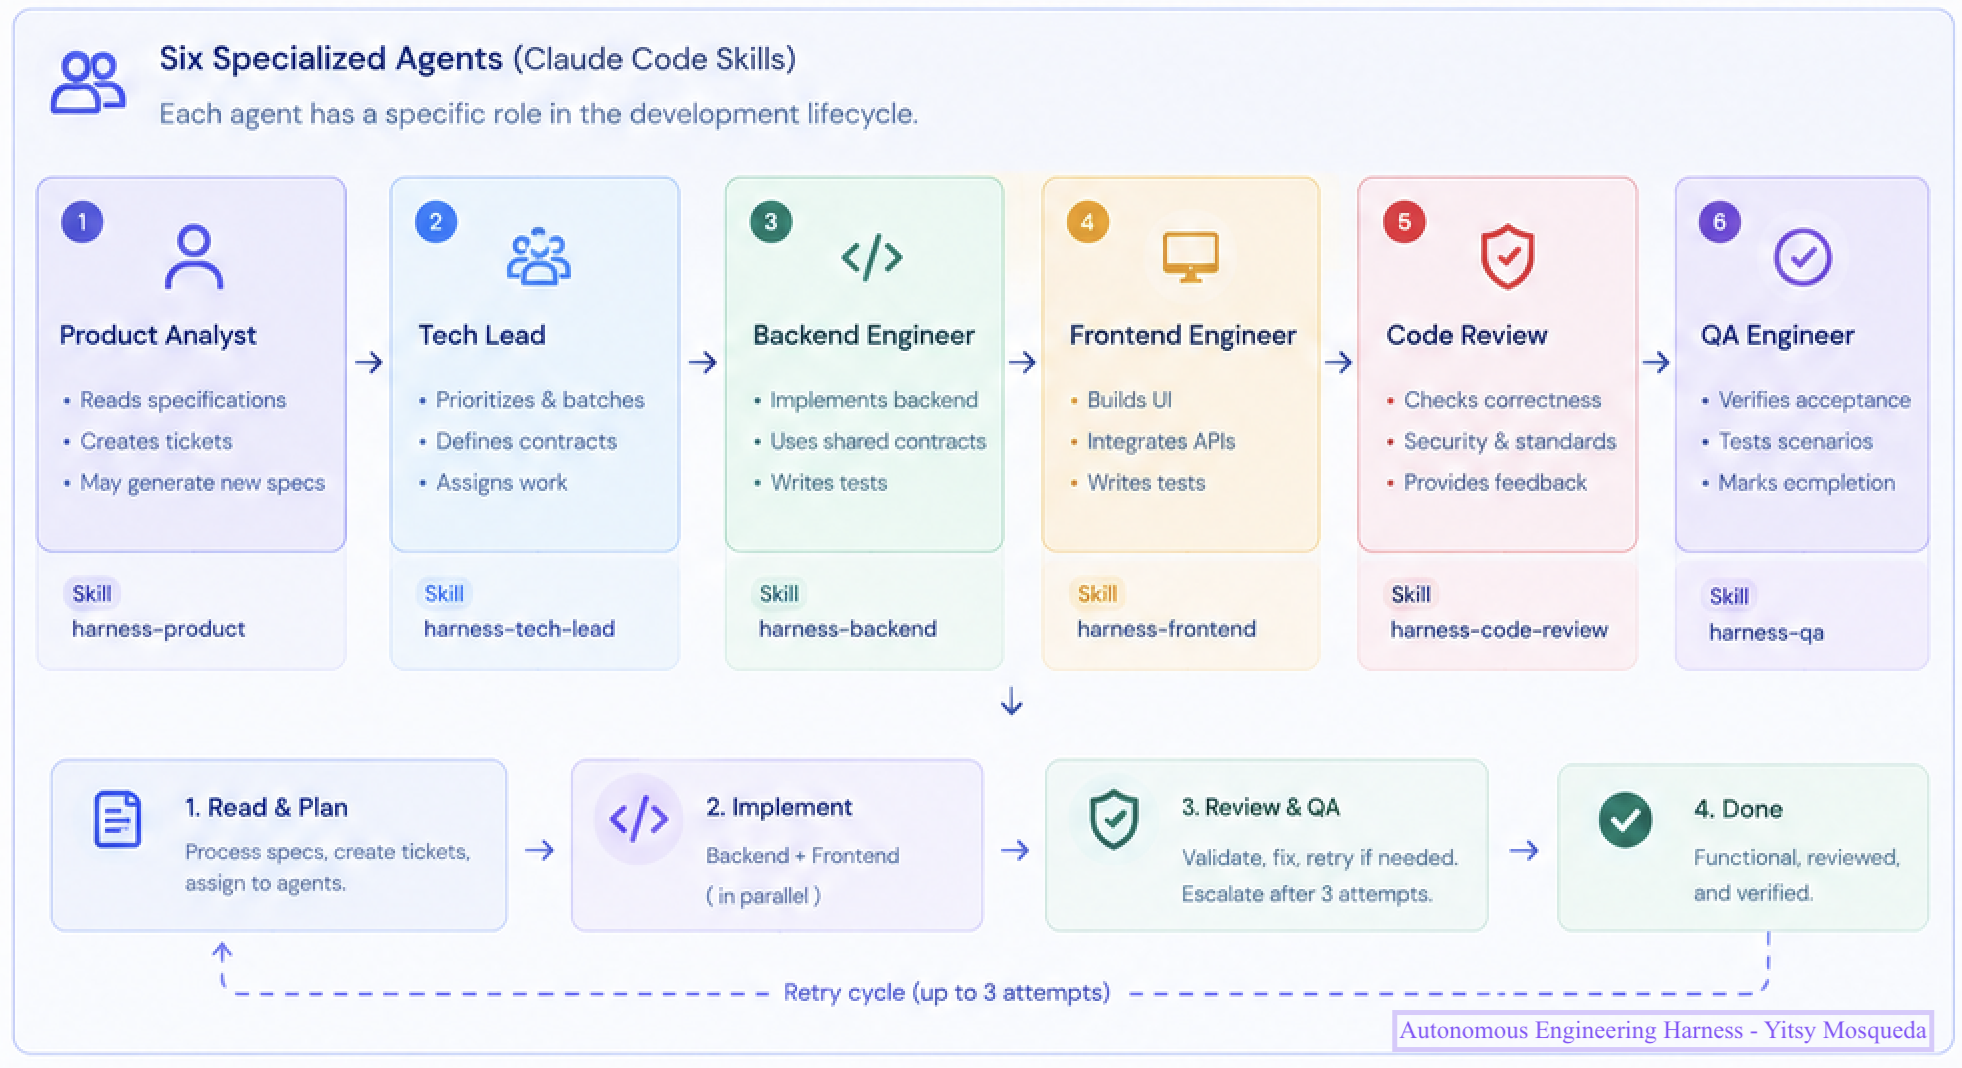Click the '3. Review & QA' step heading
Viewport: 1962px width, 1068px height.
[1260, 807]
